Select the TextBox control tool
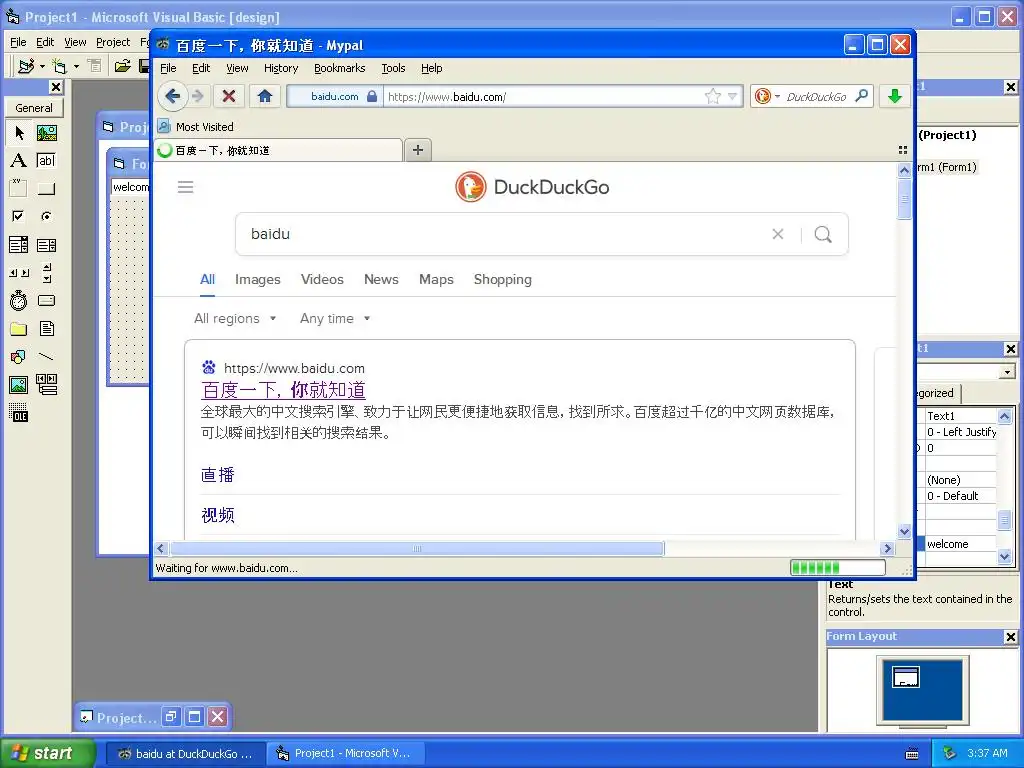Image resolution: width=1024 pixels, height=768 pixels. (46, 161)
